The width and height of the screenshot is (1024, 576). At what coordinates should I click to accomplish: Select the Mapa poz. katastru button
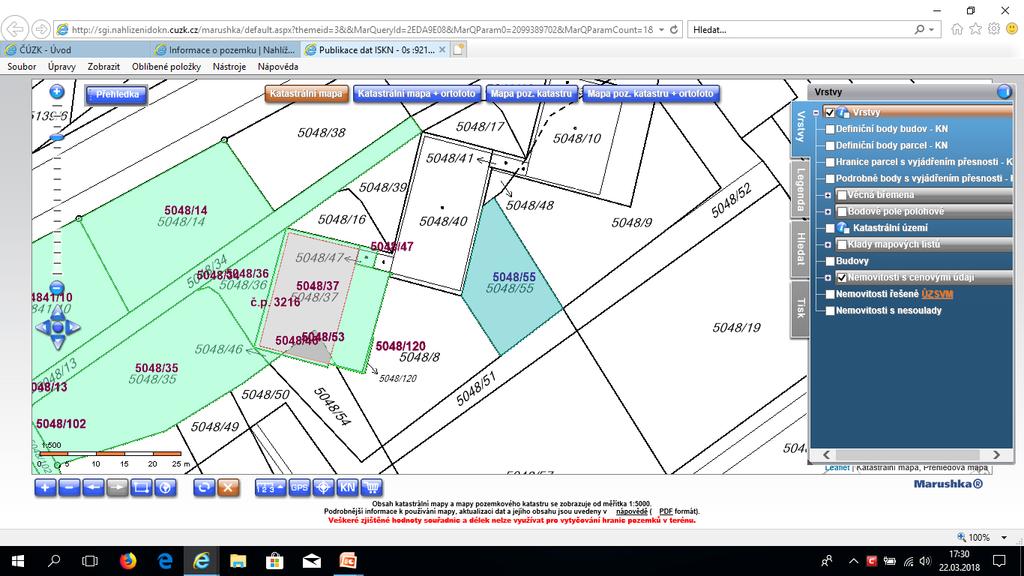[531, 94]
